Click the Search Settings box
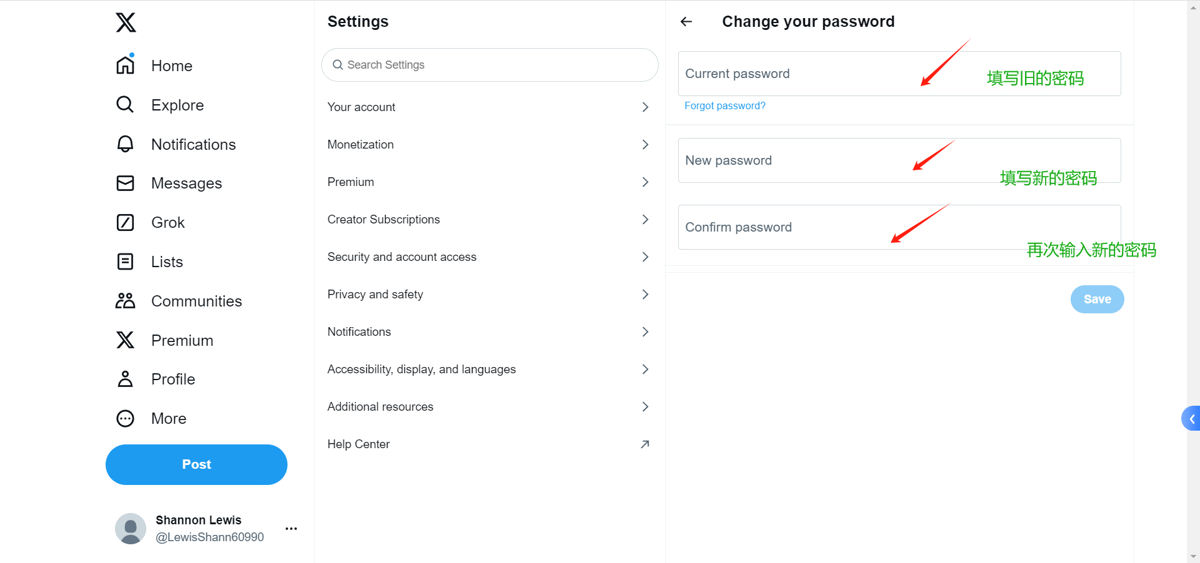Image resolution: width=1200 pixels, height=563 pixels. pyautogui.click(x=490, y=65)
